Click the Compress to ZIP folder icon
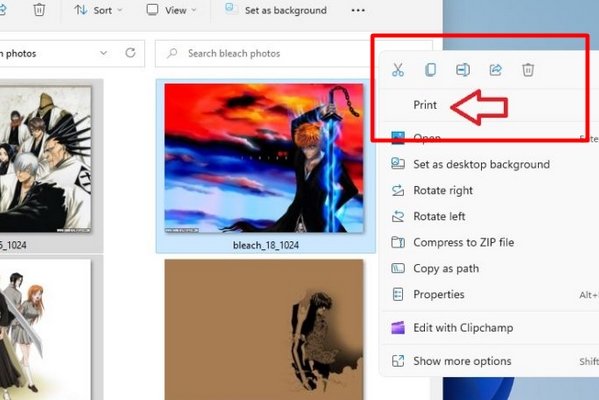Image resolution: width=599 pixels, height=400 pixels. click(398, 242)
